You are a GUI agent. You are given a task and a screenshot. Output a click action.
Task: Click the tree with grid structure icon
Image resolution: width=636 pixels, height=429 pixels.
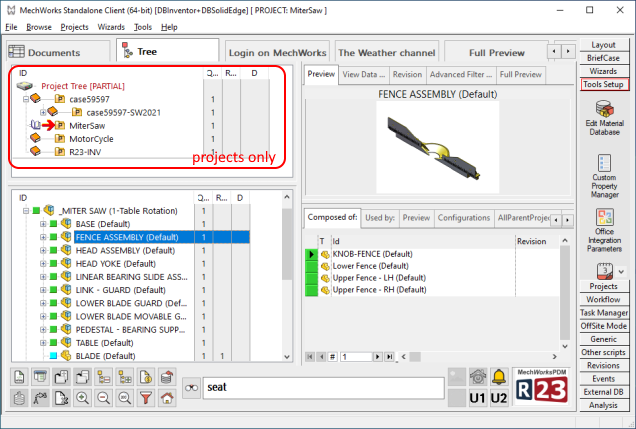(x=125, y=377)
